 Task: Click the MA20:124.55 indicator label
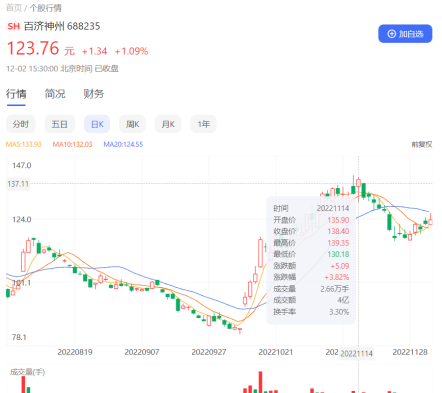(x=123, y=144)
